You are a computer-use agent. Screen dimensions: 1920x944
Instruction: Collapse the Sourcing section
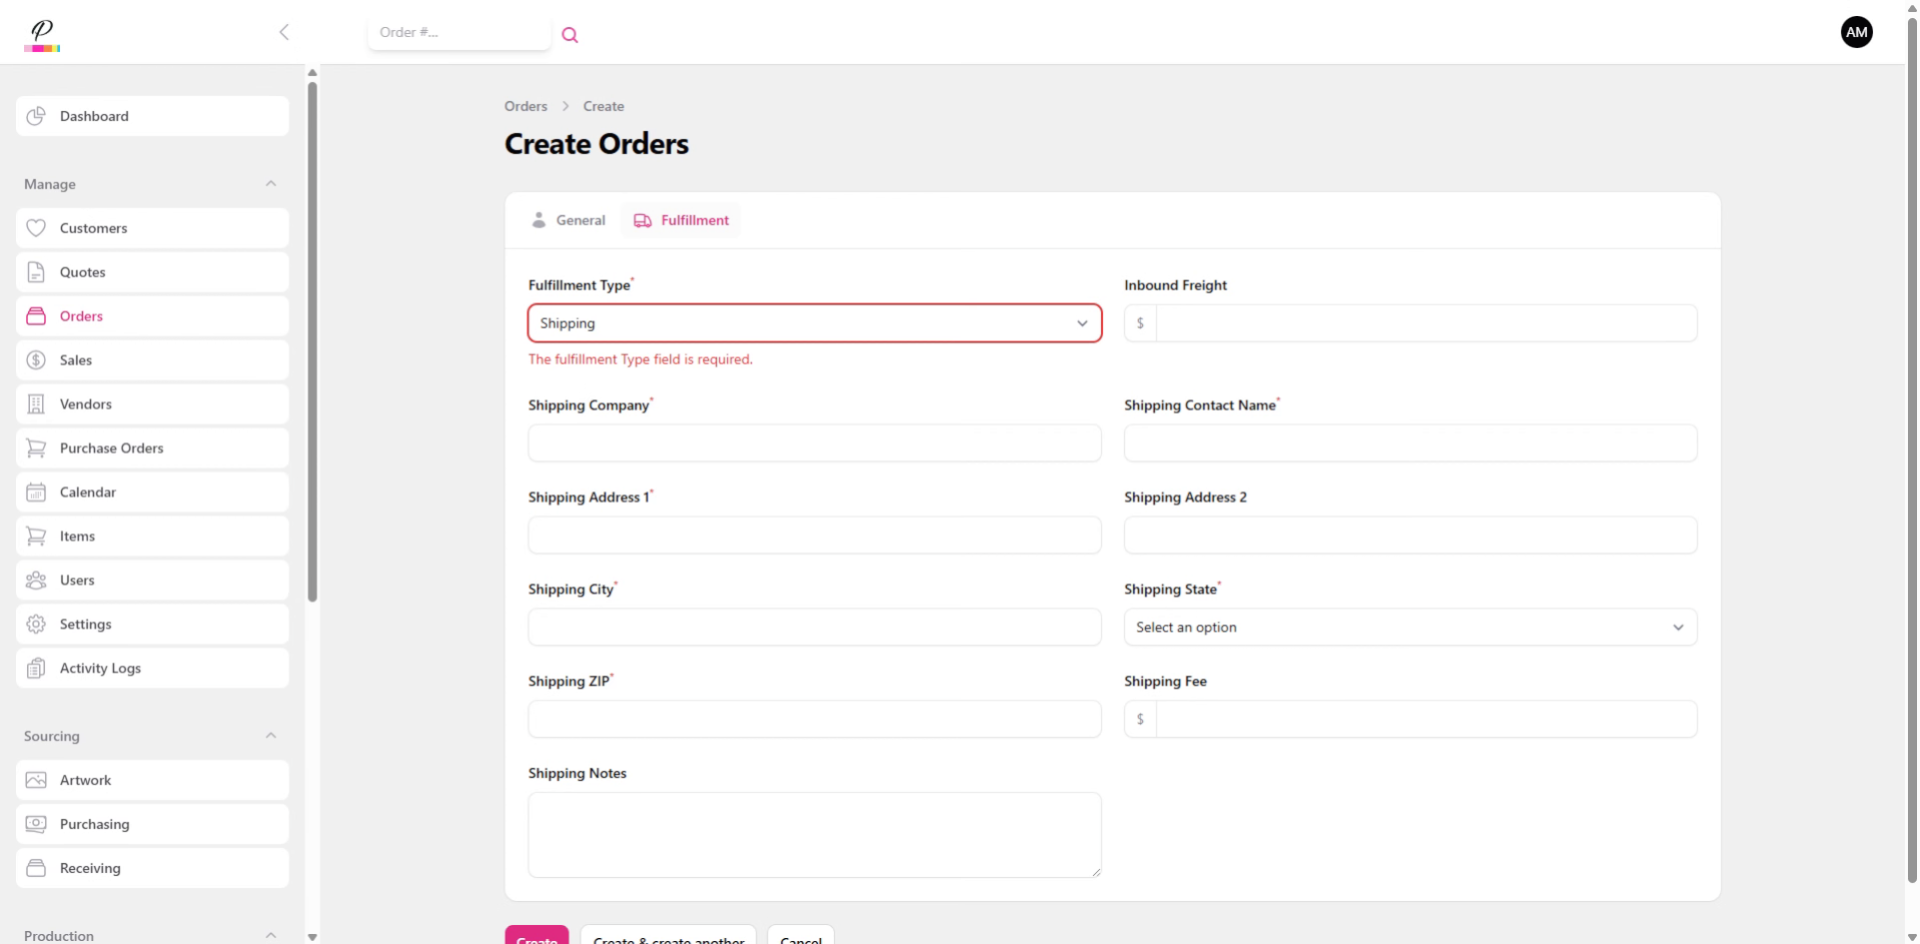tap(271, 735)
